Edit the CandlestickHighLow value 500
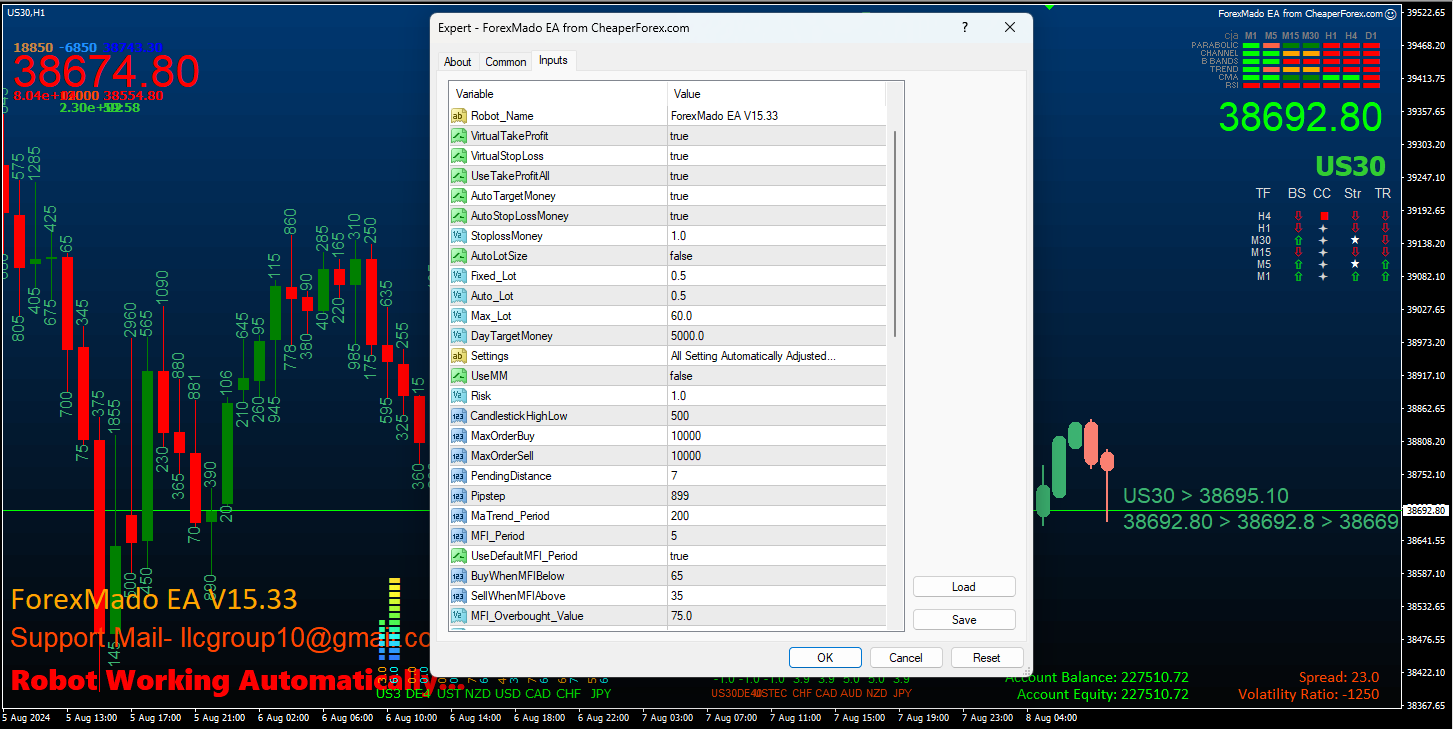The height and width of the screenshot is (729, 1453). coord(777,416)
